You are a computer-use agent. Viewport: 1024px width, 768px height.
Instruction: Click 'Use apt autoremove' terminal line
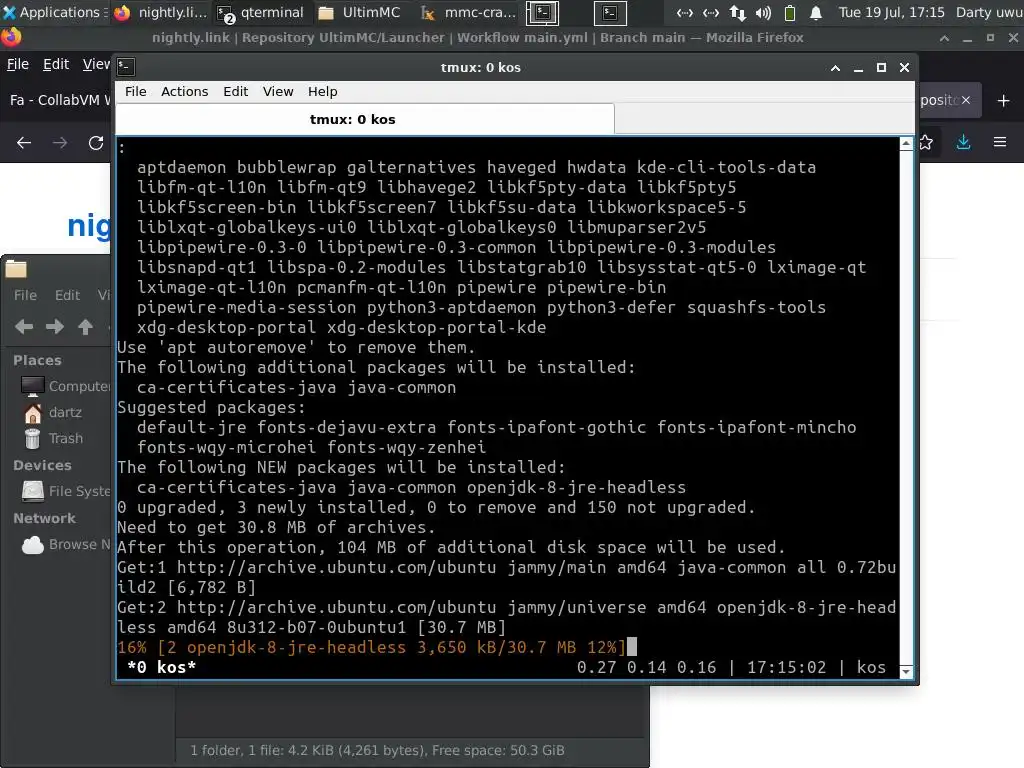[296, 347]
